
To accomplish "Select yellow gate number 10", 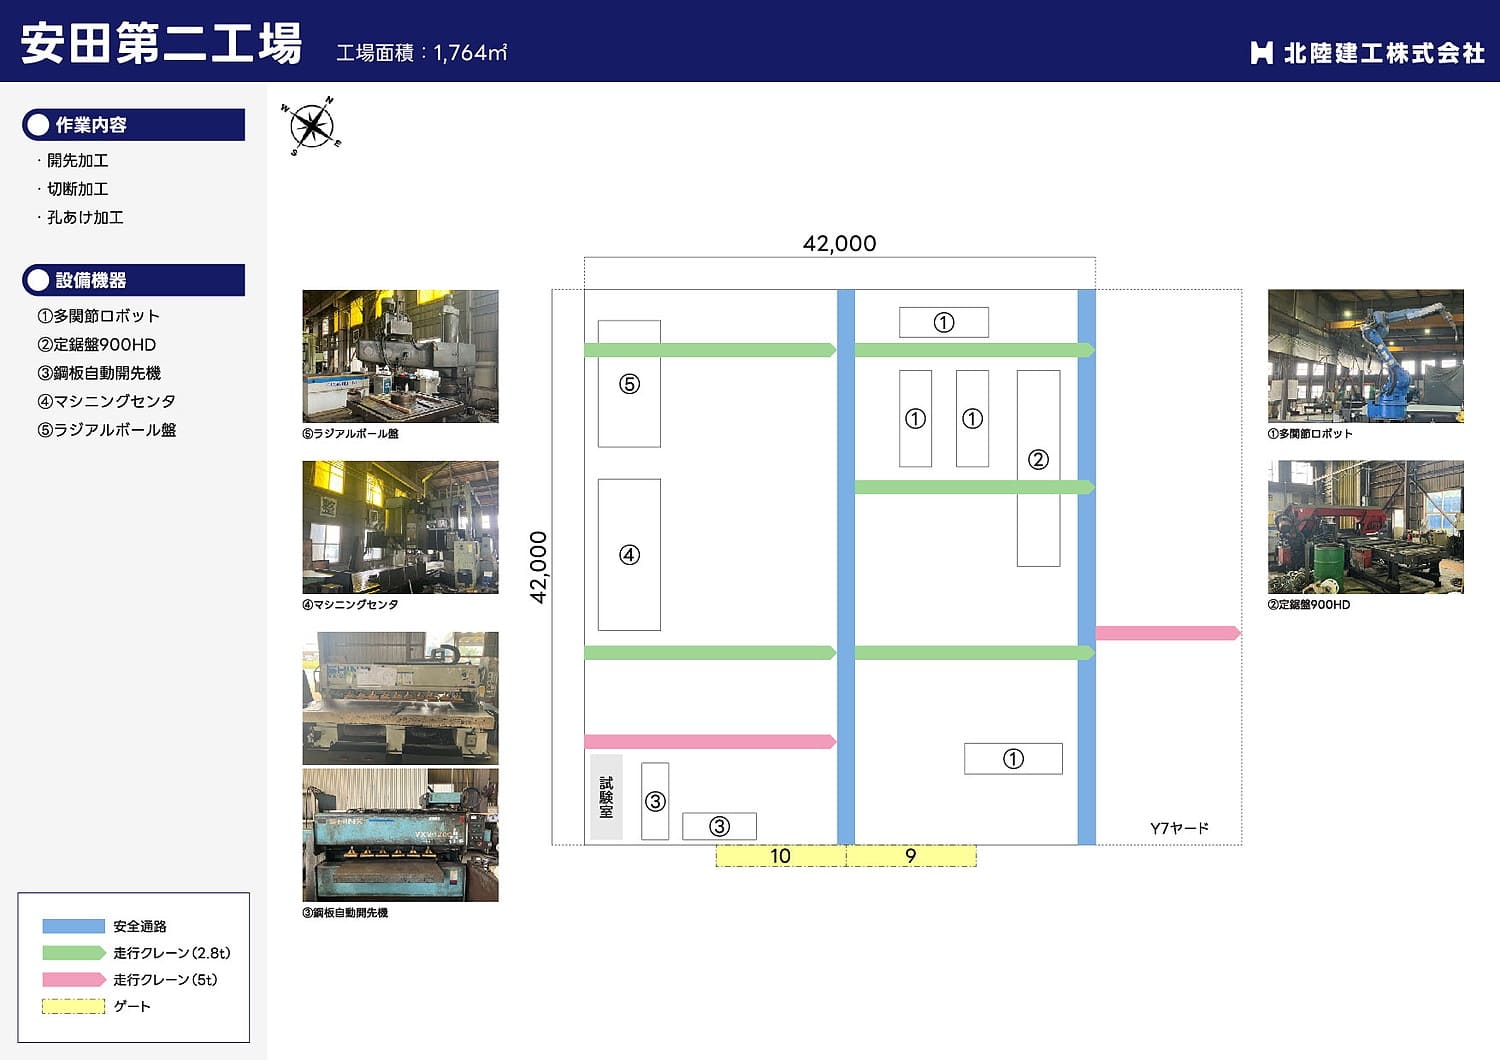I will click(x=780, y=856).
